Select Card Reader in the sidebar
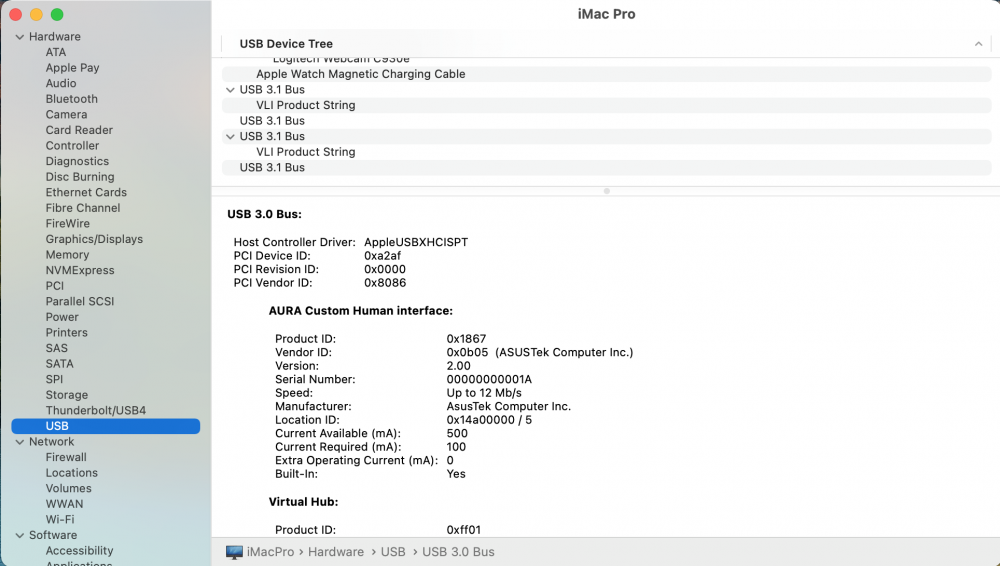 (79, 130)
